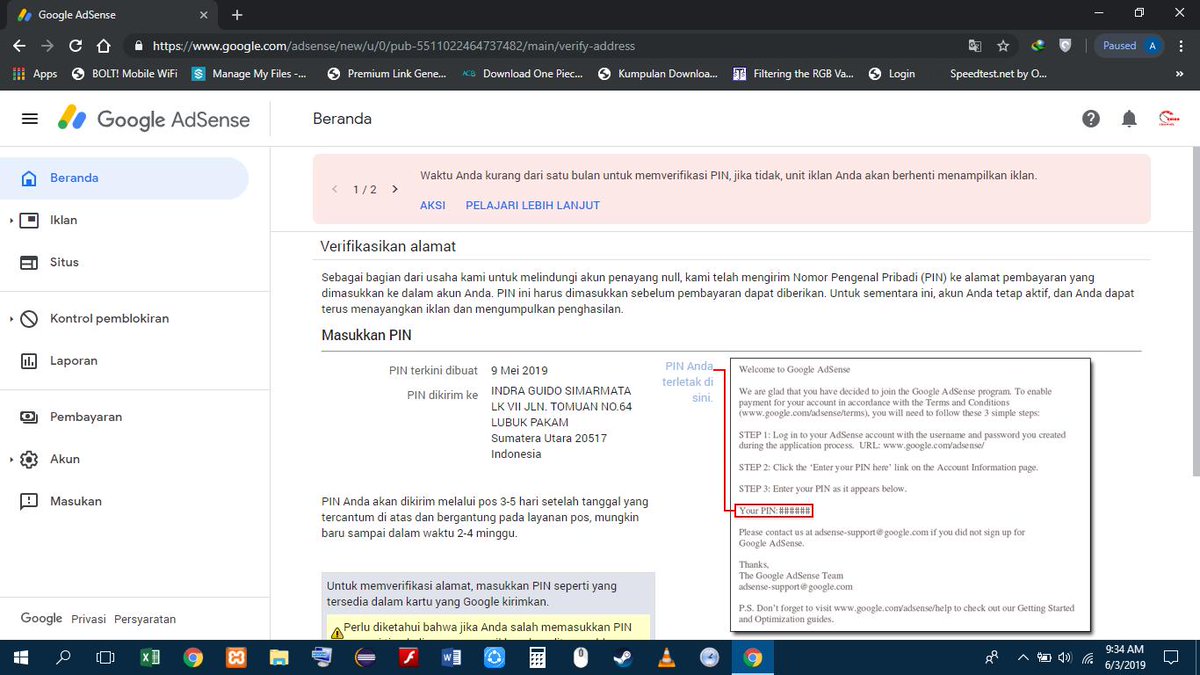Image resolution: width=1200 pixels, height=675 pixels.
Task: Open the Privasi footer link
Action: click(88, 619)
